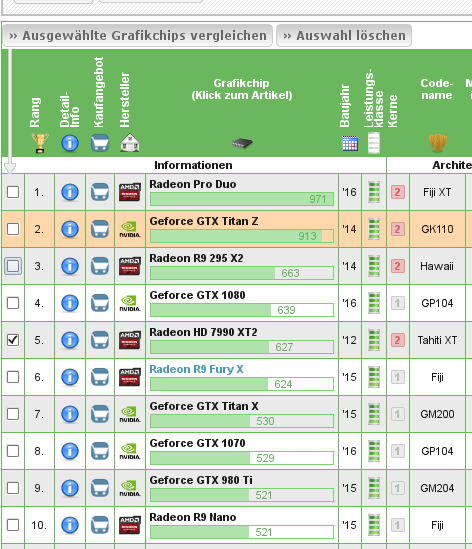The height and width of the screenshot is (549, 472).
Task: Click Geforce GTX 1070 score bar 529
Action: [242, 458]
